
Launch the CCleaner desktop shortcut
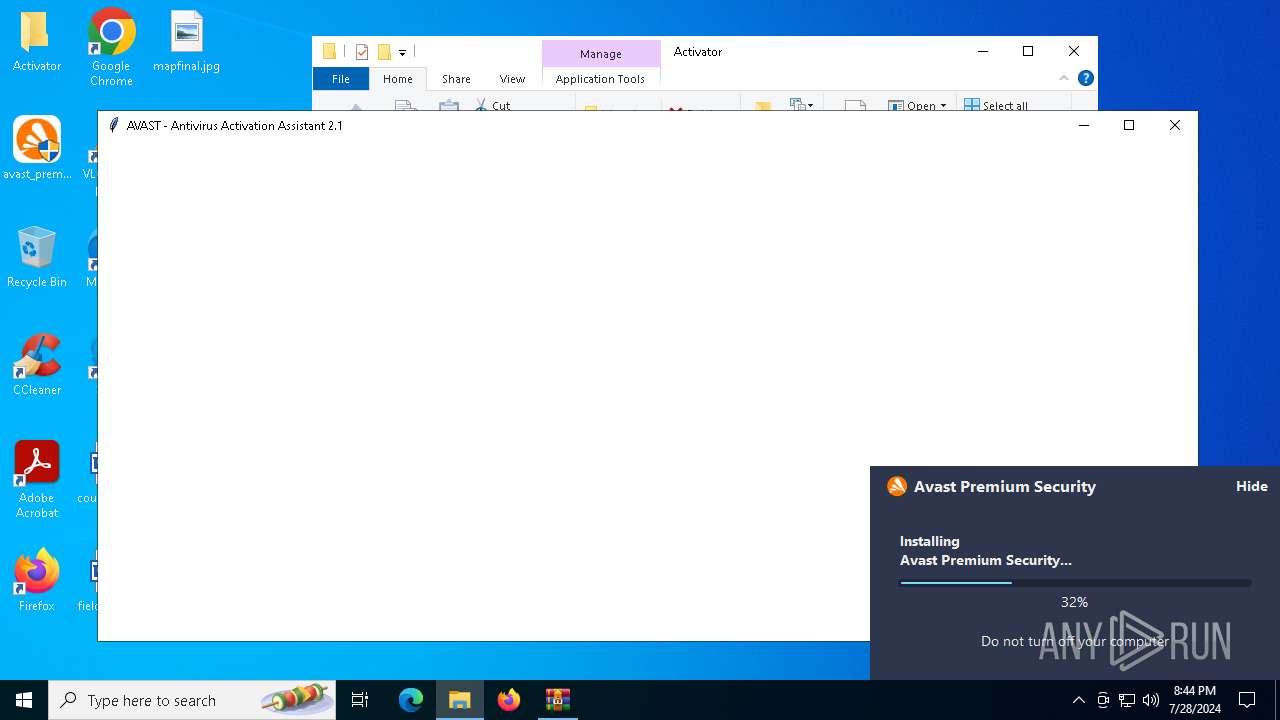tap(37, 365)
